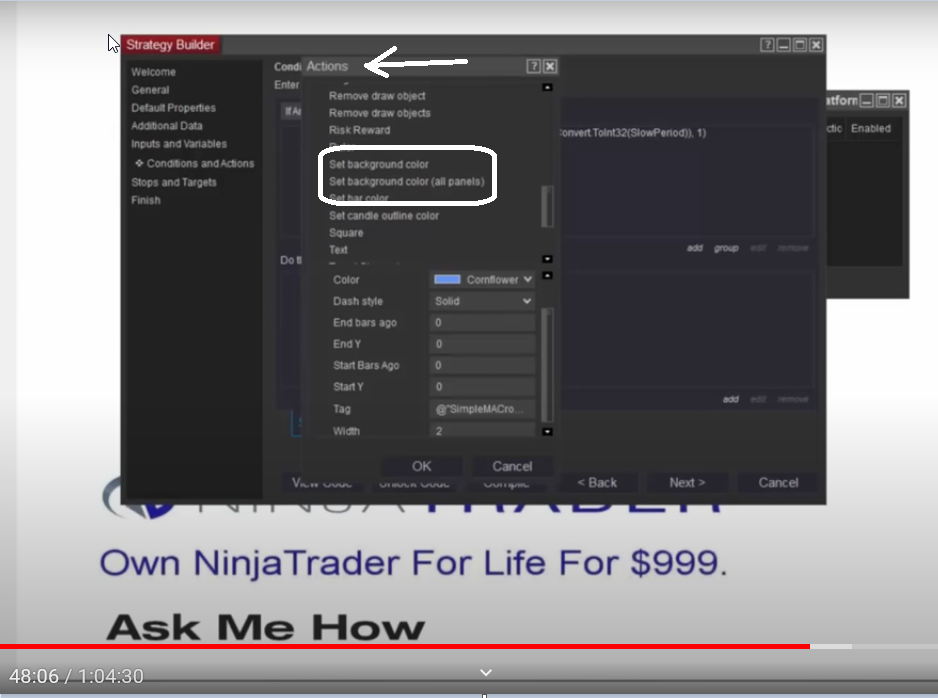
Task: Choose Set background color action
Action: click(x=379, y=164)
